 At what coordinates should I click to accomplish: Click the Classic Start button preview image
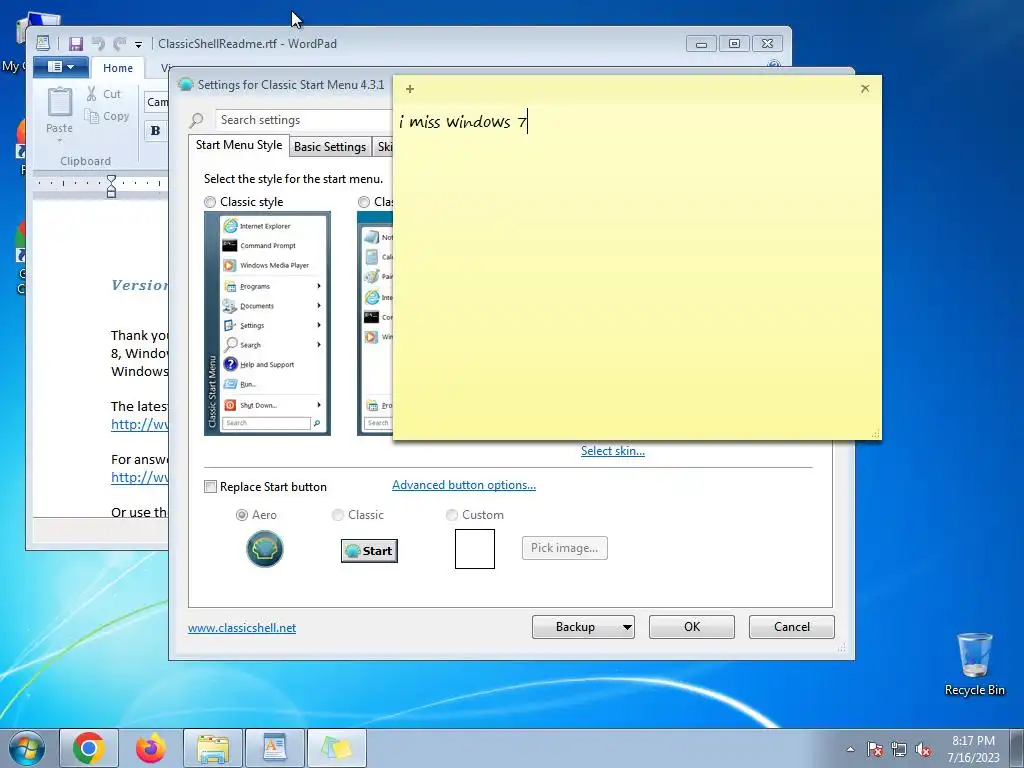coord(369,551)
